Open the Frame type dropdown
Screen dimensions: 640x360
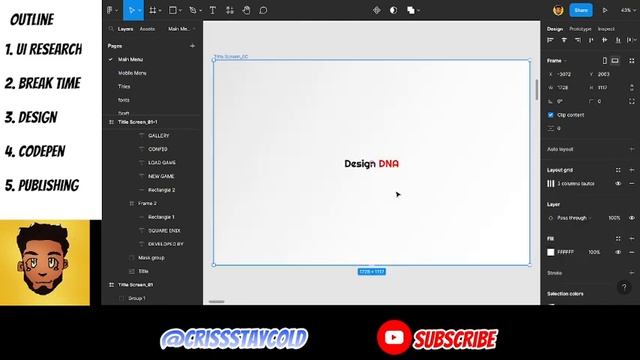[557, 60]
